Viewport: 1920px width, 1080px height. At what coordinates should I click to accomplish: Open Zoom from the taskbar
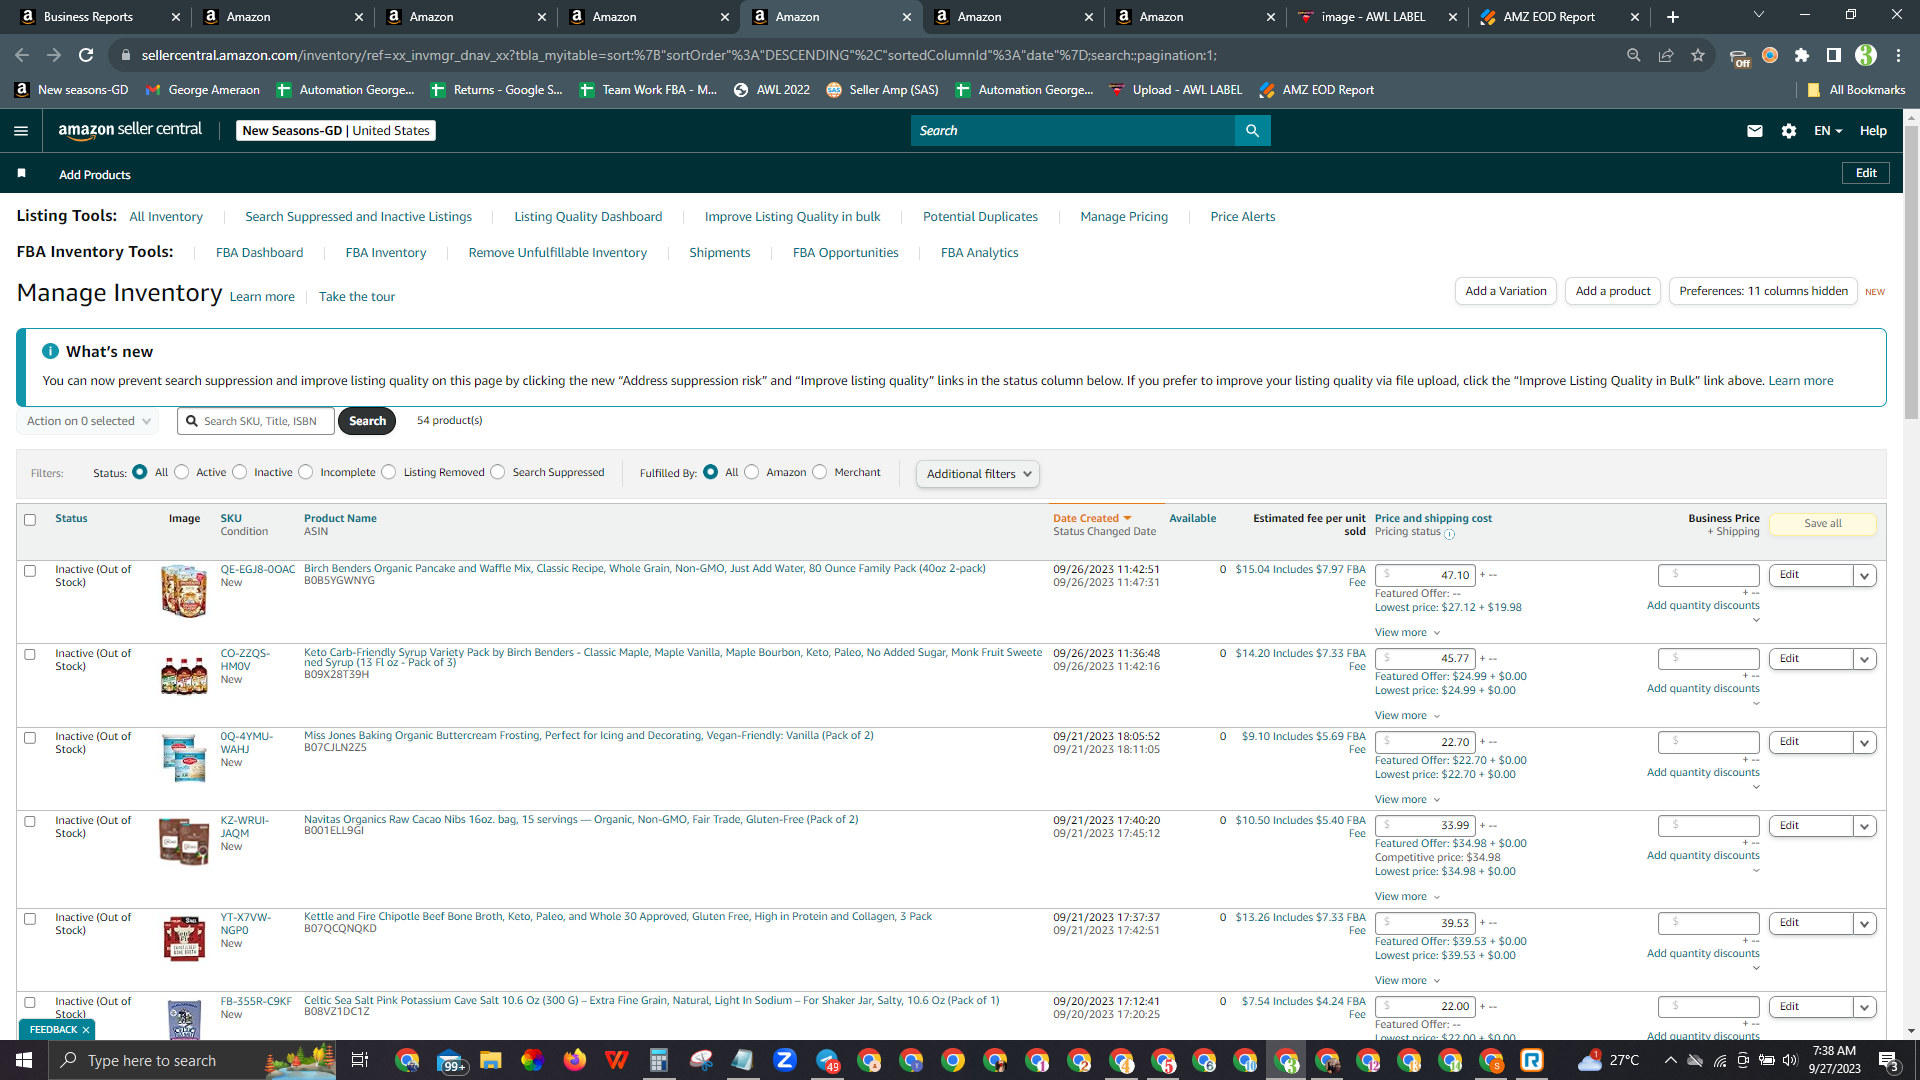pos(785,1060)
